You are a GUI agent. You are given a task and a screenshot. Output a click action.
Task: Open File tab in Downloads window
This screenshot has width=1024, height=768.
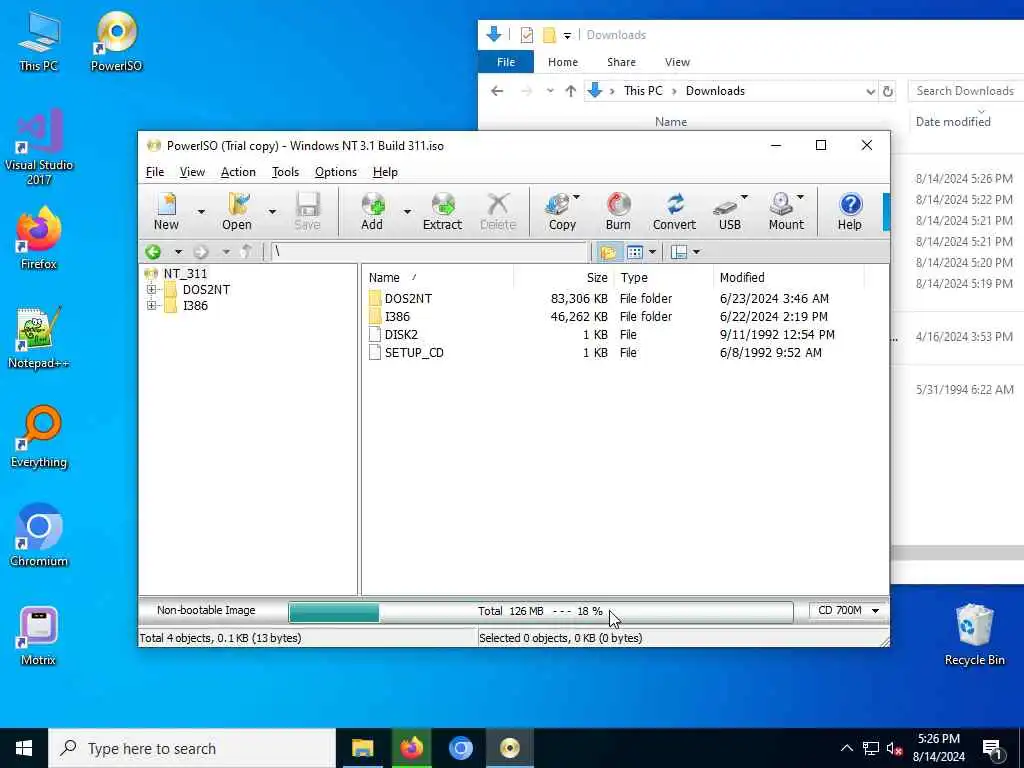[x=506, y=62]
